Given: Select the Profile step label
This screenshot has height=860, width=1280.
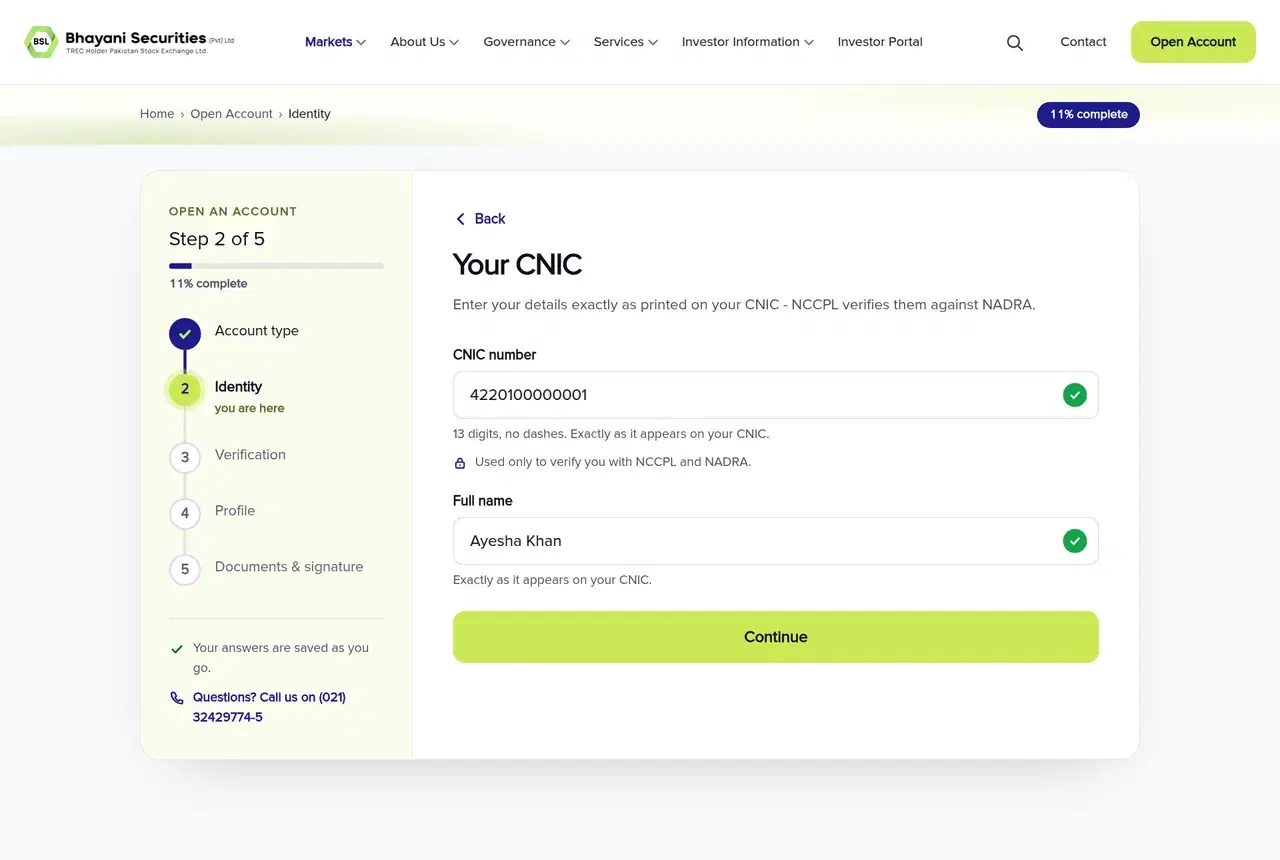Looking at the screenshot, I should click(235, 511).
